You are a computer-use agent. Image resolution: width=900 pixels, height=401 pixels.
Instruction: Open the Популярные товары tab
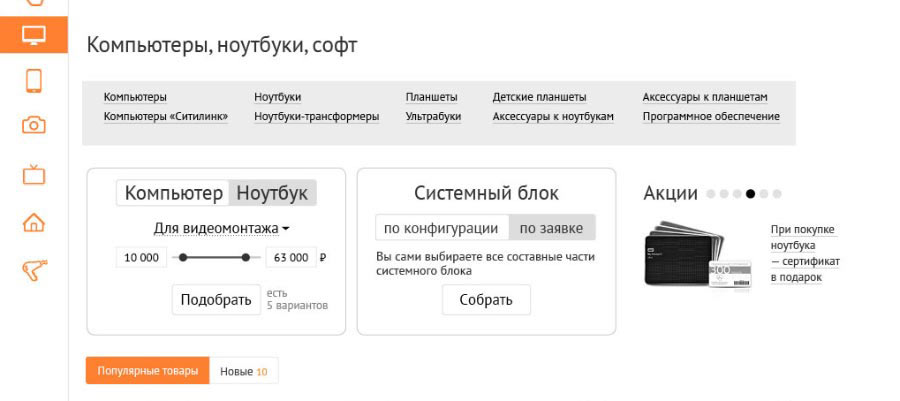147,371
